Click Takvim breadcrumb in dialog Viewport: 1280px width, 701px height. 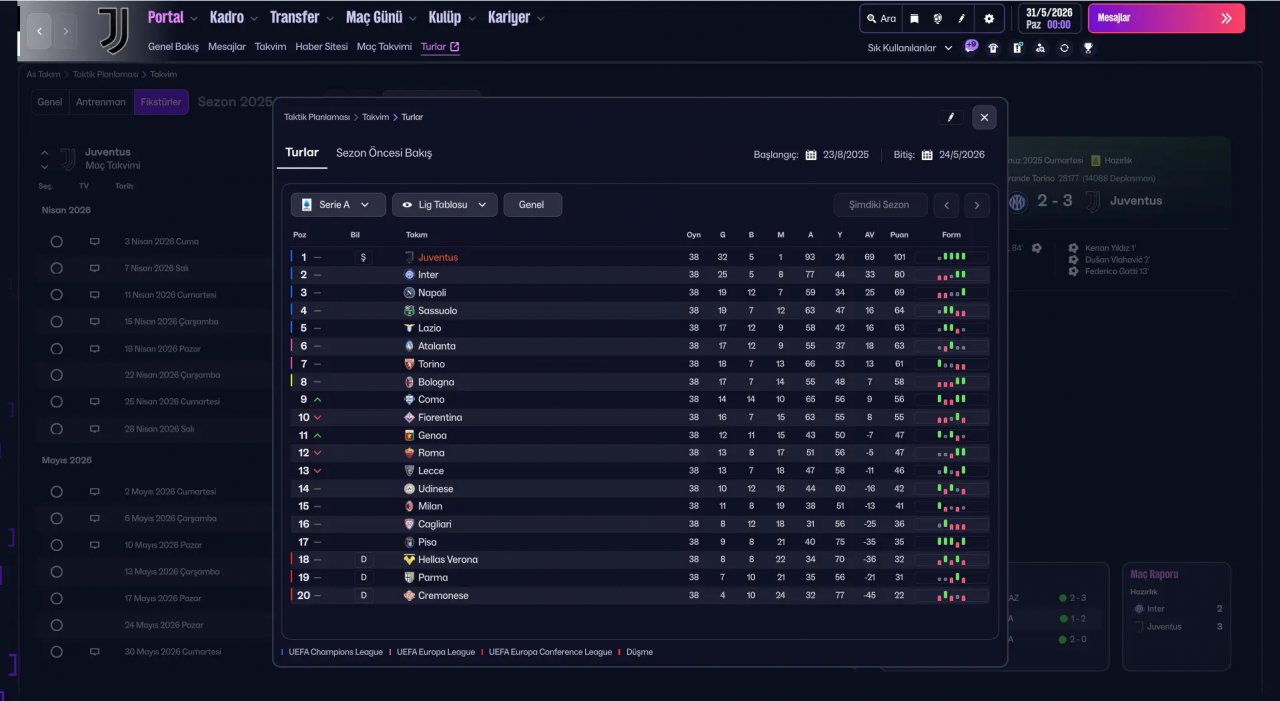(376, 117)
